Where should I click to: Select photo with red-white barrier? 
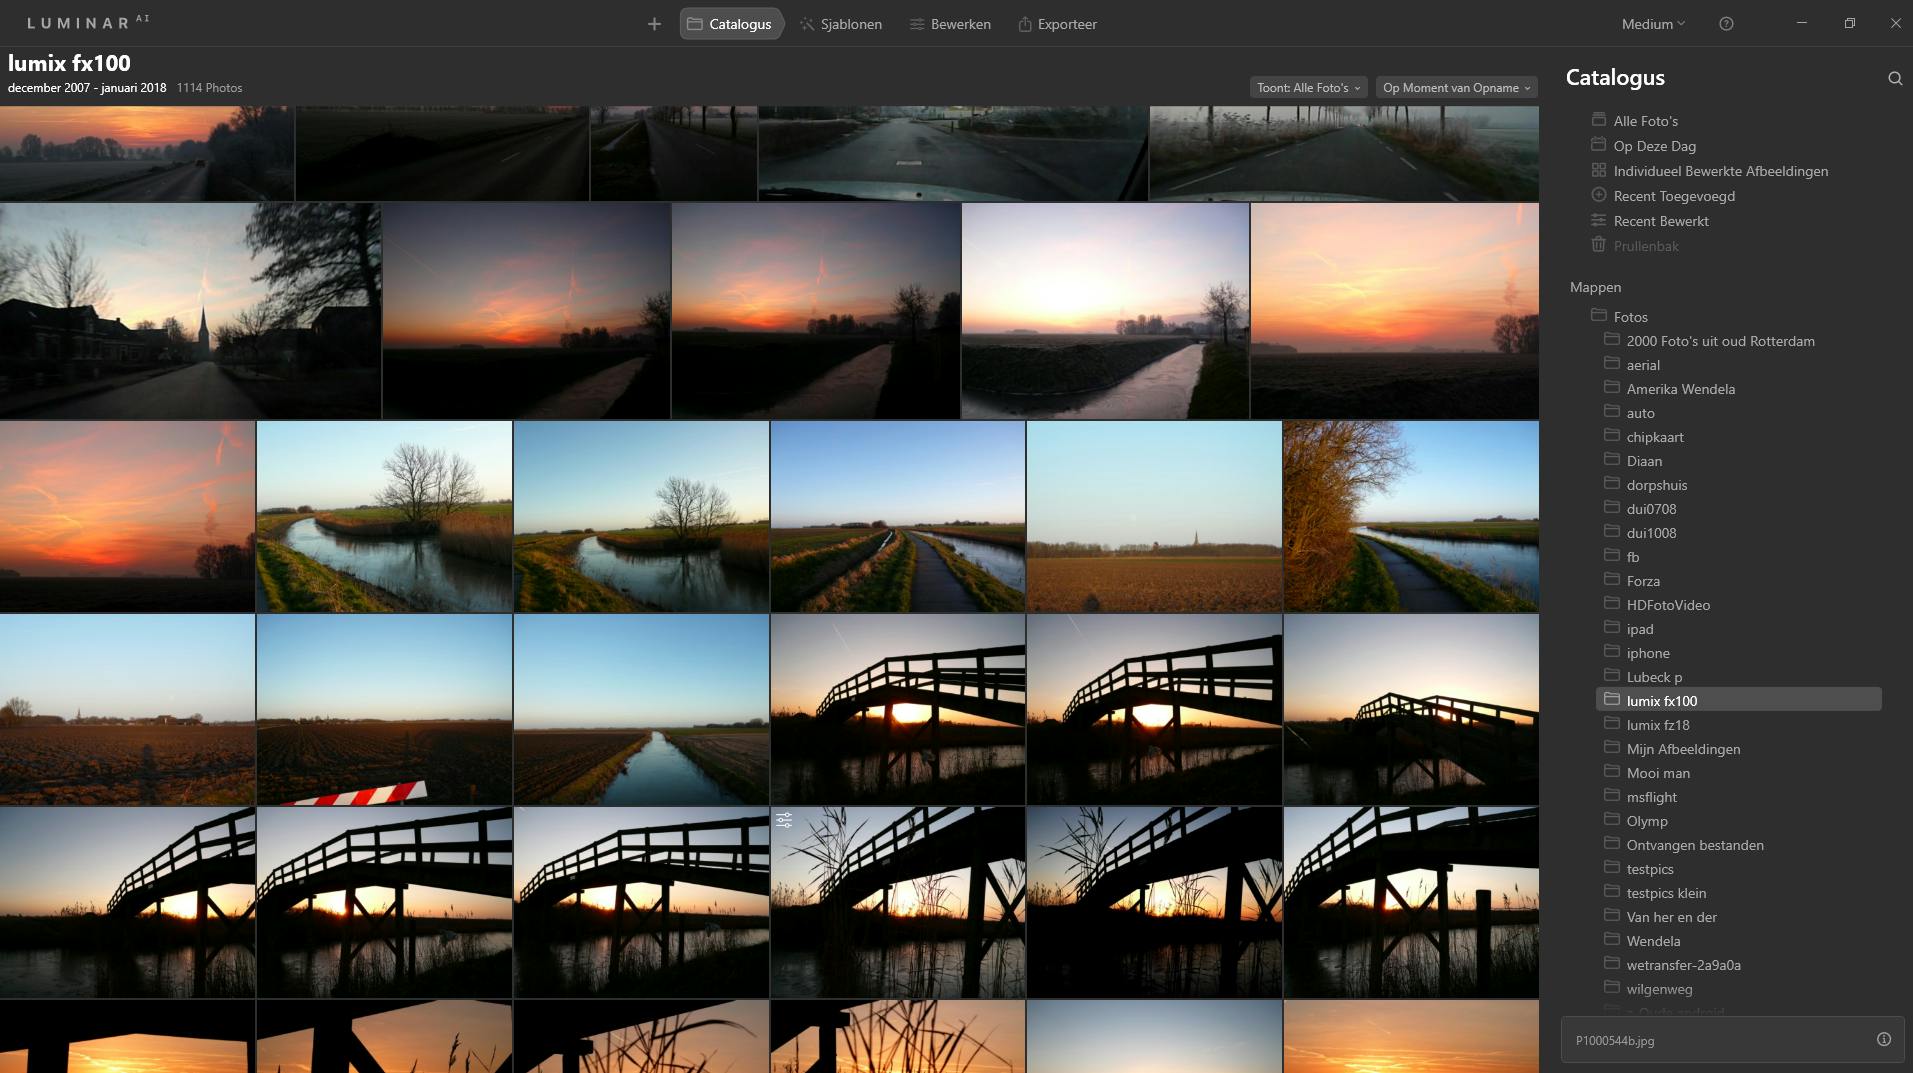point(384,709)
